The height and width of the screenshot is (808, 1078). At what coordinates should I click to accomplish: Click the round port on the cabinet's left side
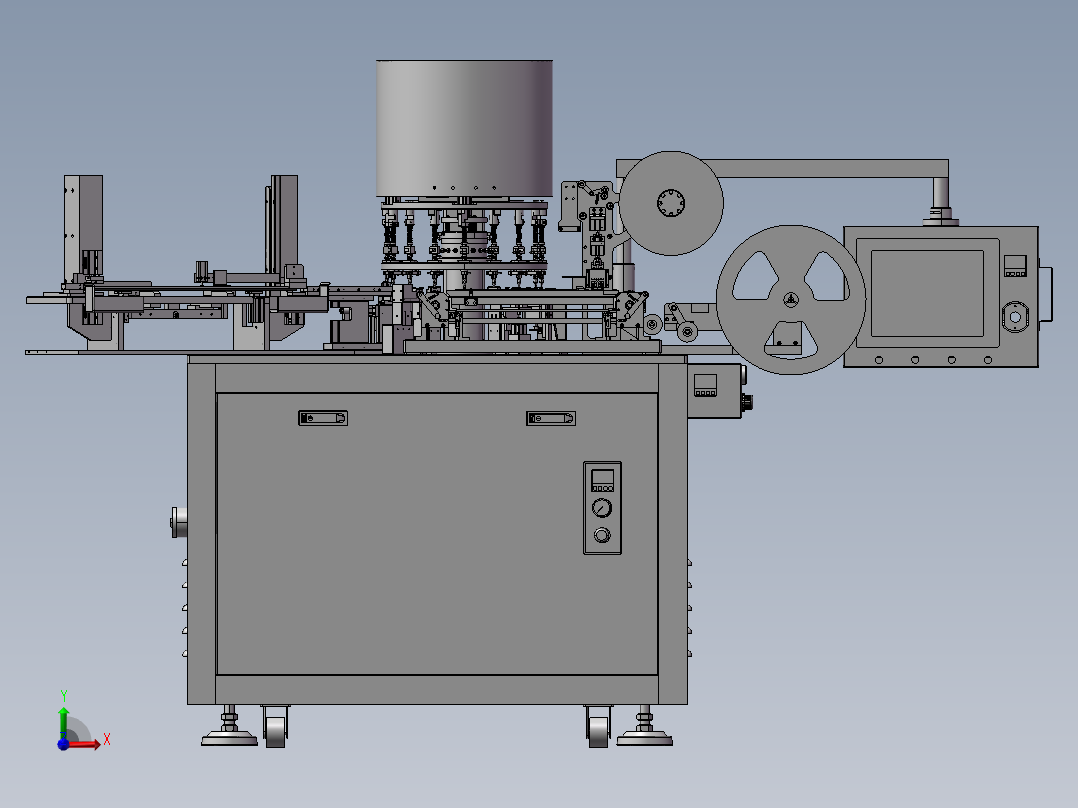(178, 522)
